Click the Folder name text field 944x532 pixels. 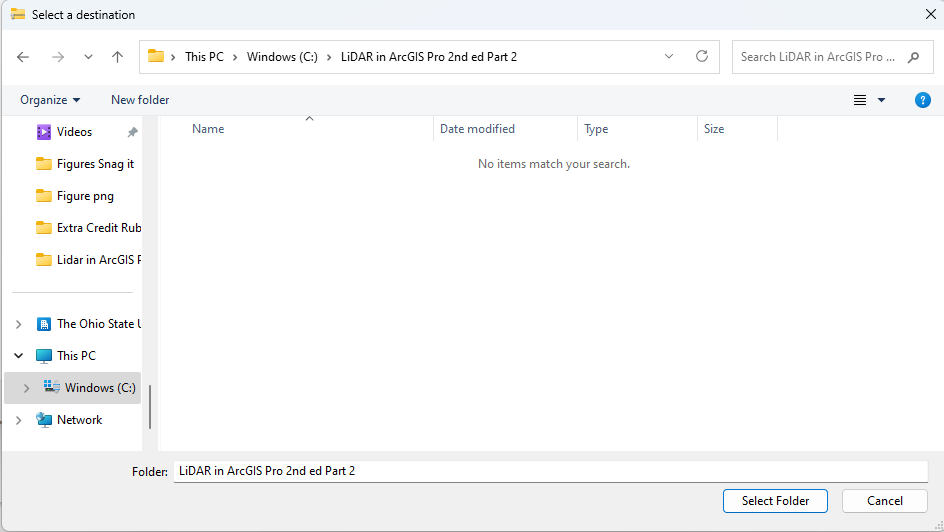click(551, 471)
